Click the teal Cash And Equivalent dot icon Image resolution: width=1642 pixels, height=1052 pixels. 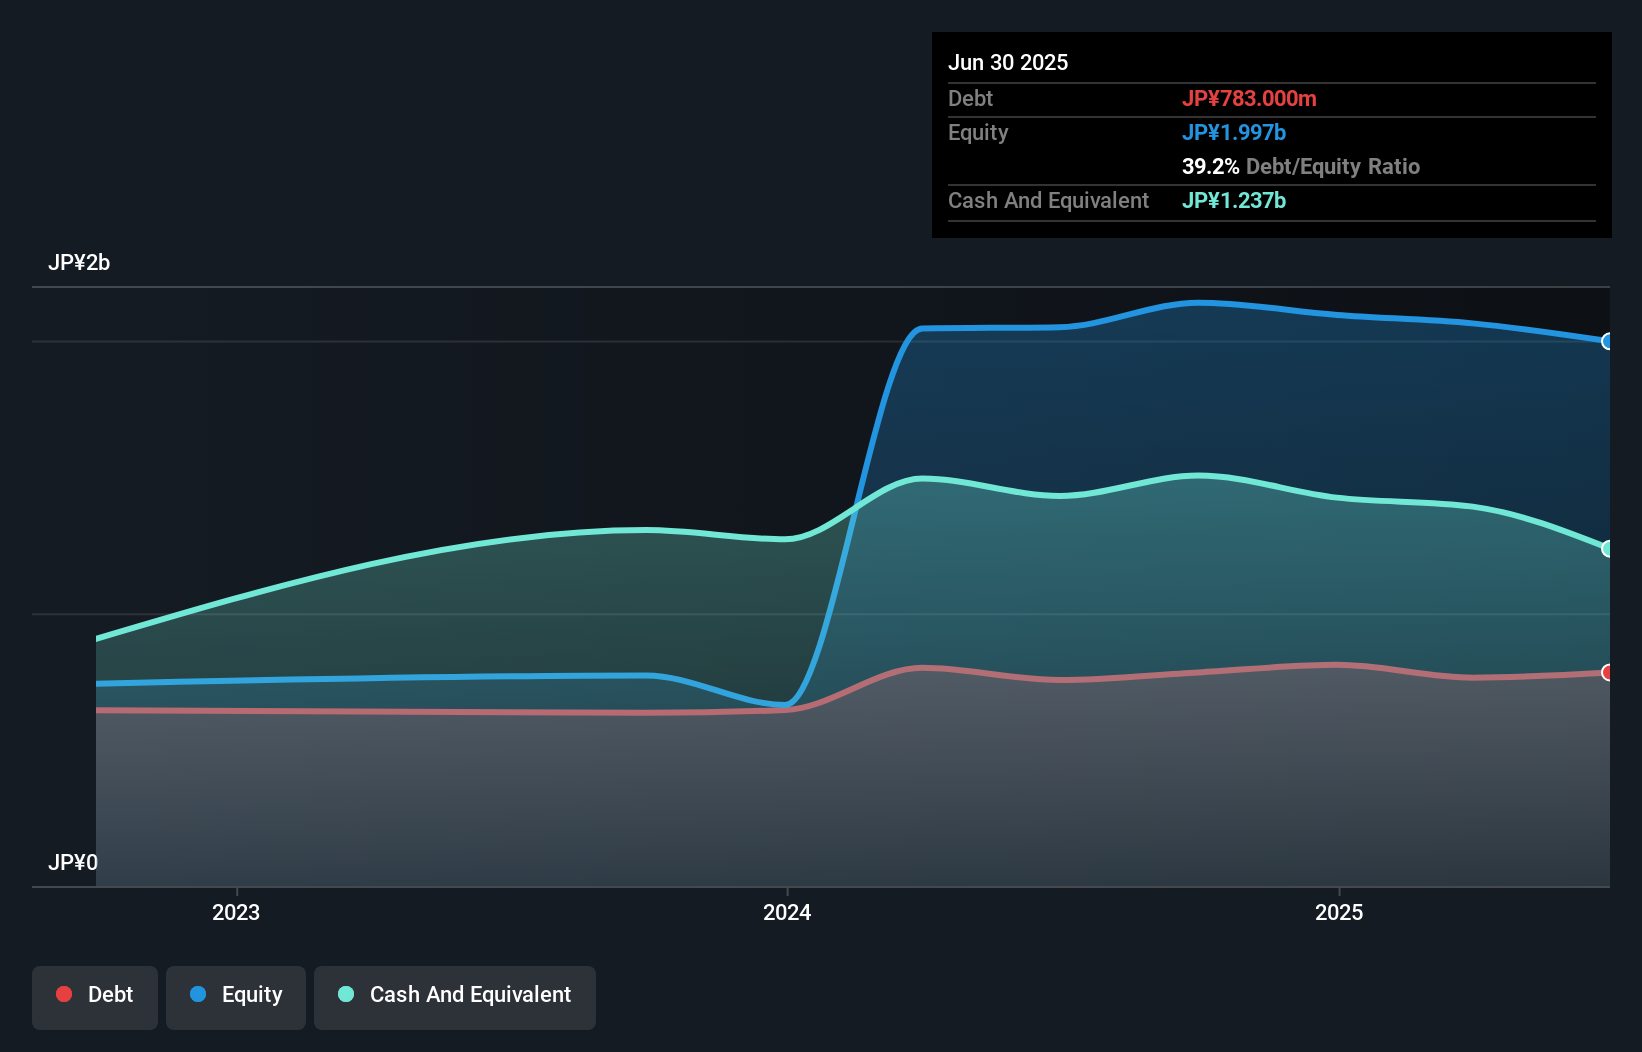click(345, 994)
